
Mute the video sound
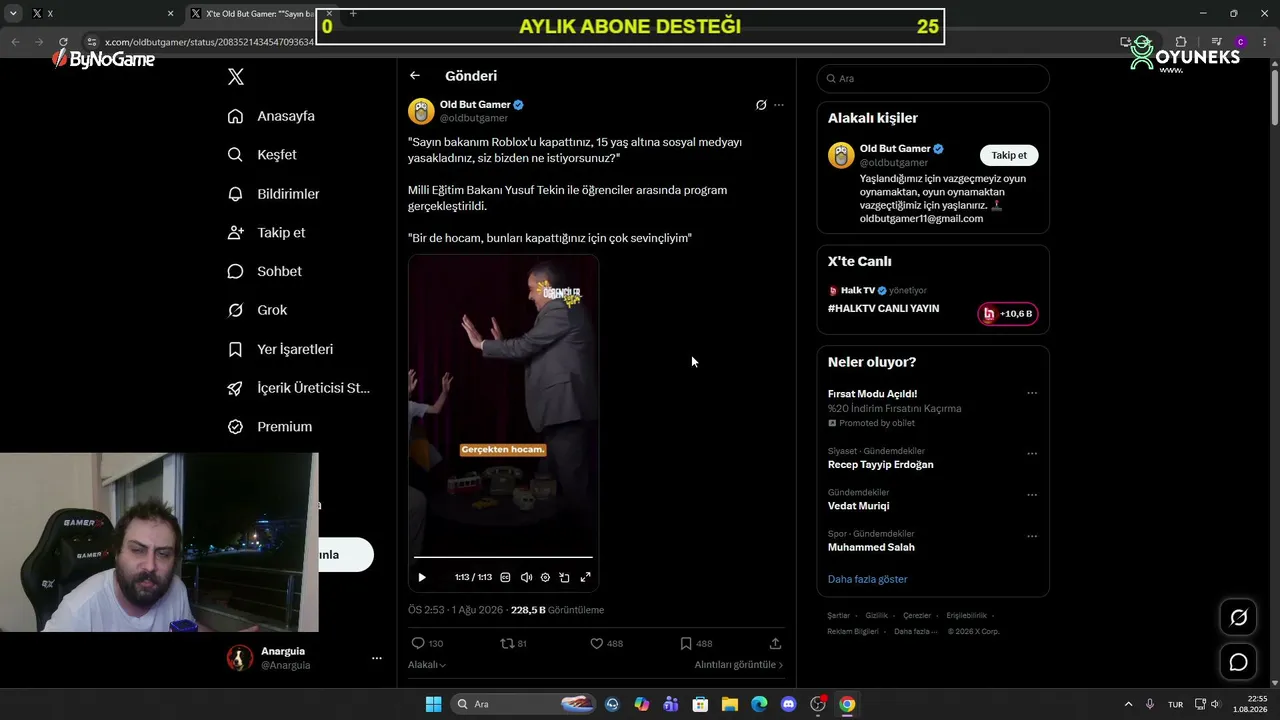[526, 577]
